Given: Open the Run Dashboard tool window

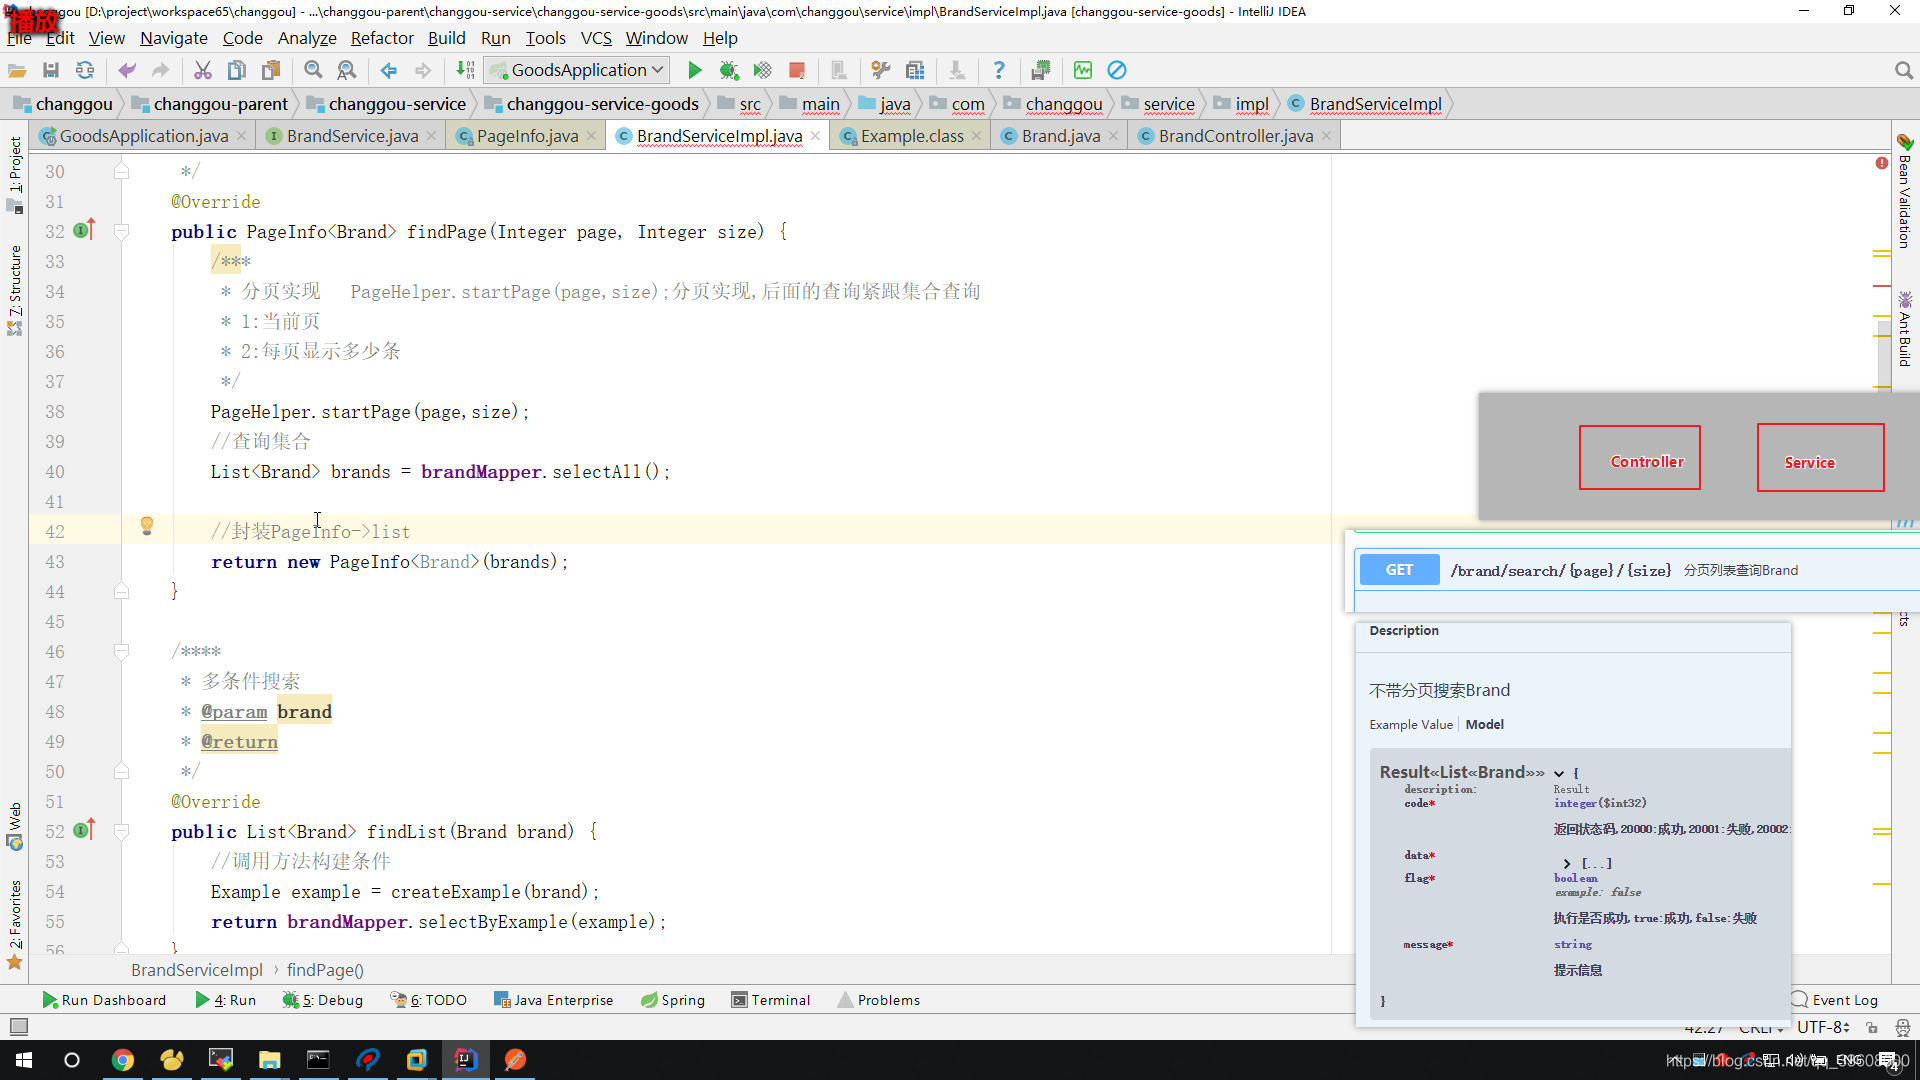Looking at the screenshot, I should [104, 1000].
